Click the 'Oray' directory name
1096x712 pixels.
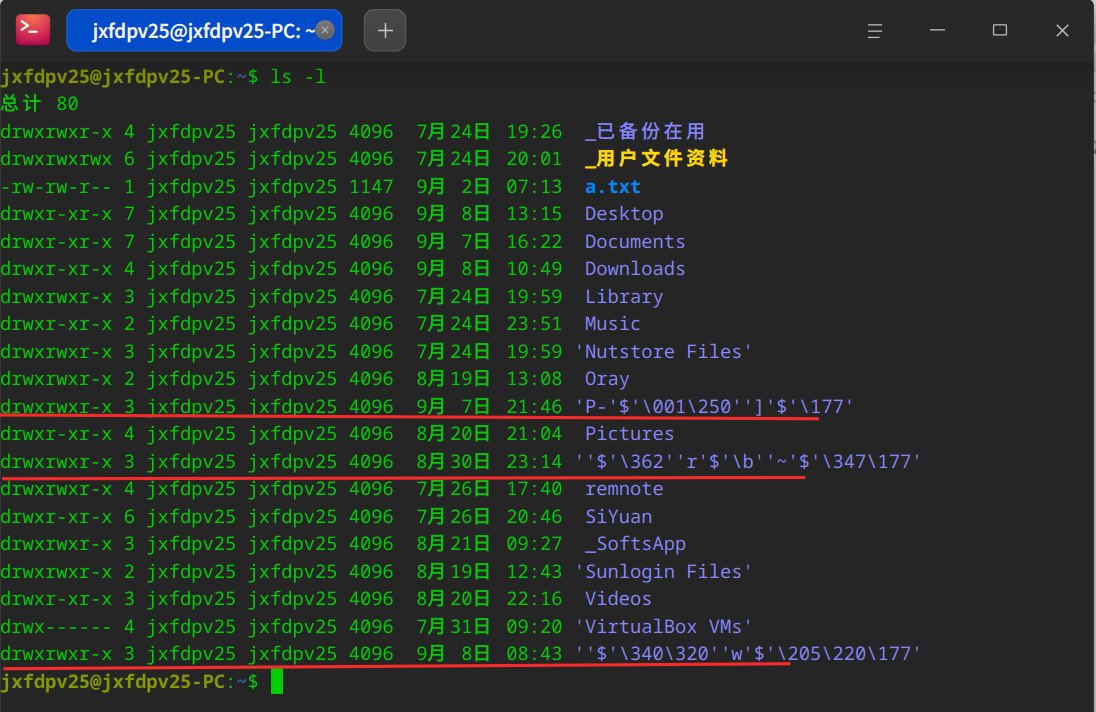[607, 379]
